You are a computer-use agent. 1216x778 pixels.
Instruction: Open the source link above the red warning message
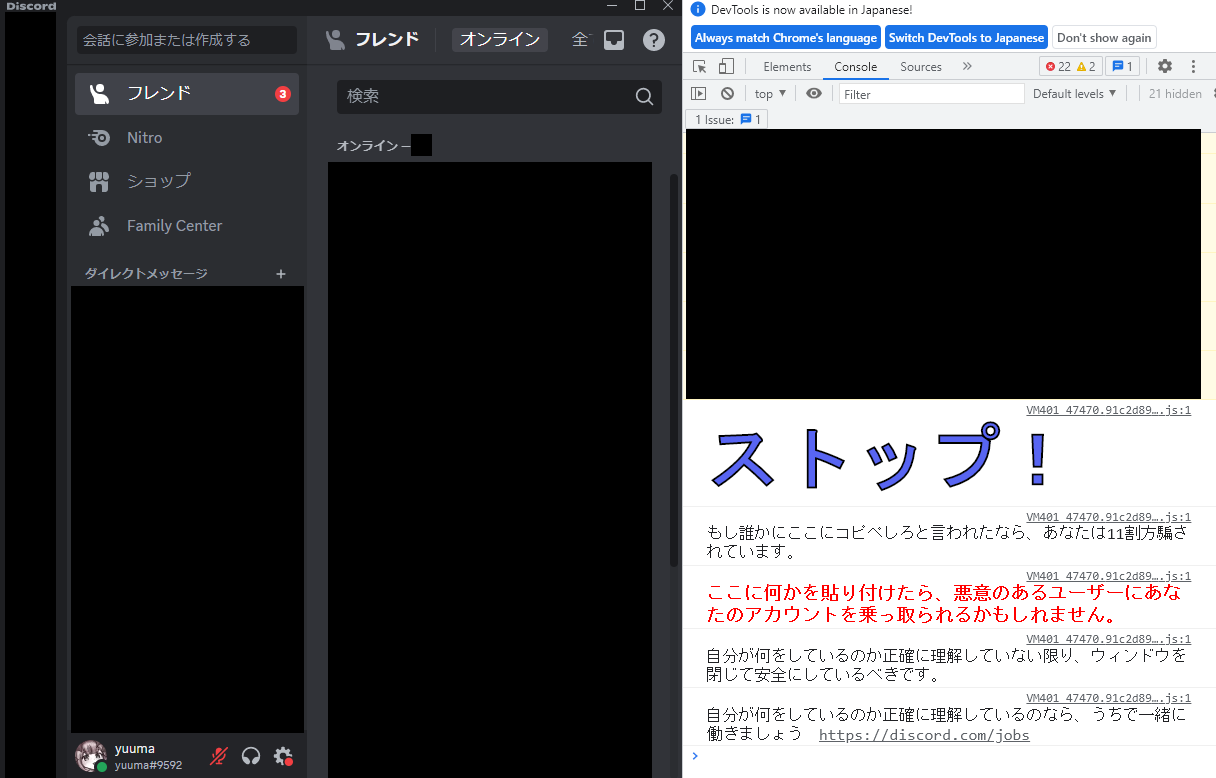click(x=1109, y=576)
